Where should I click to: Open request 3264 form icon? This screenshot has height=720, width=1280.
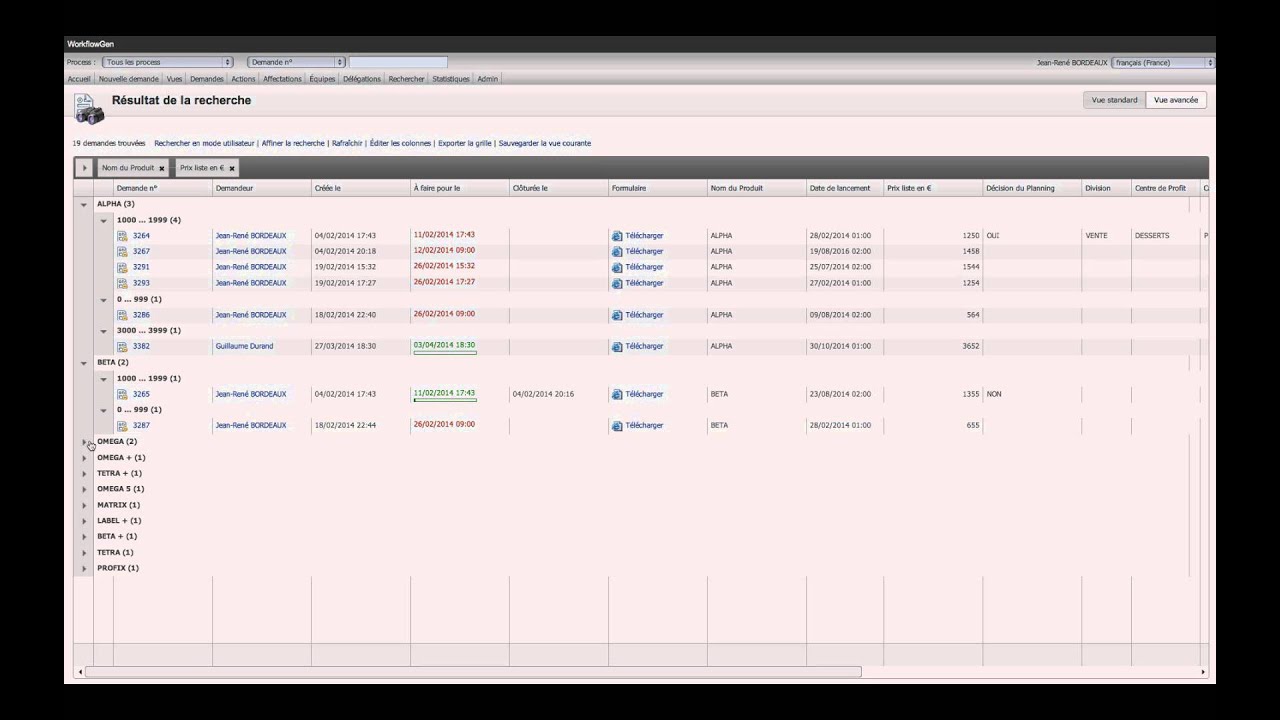tap(122, 236)
